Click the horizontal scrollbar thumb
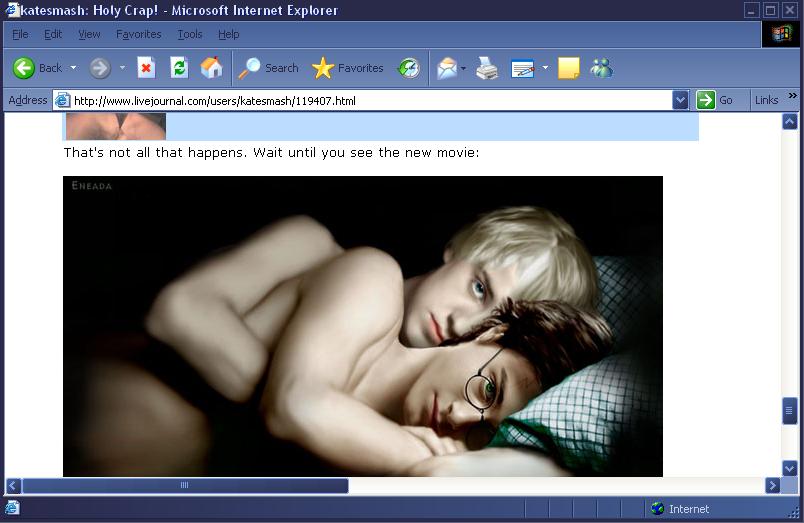 point(185,486)
